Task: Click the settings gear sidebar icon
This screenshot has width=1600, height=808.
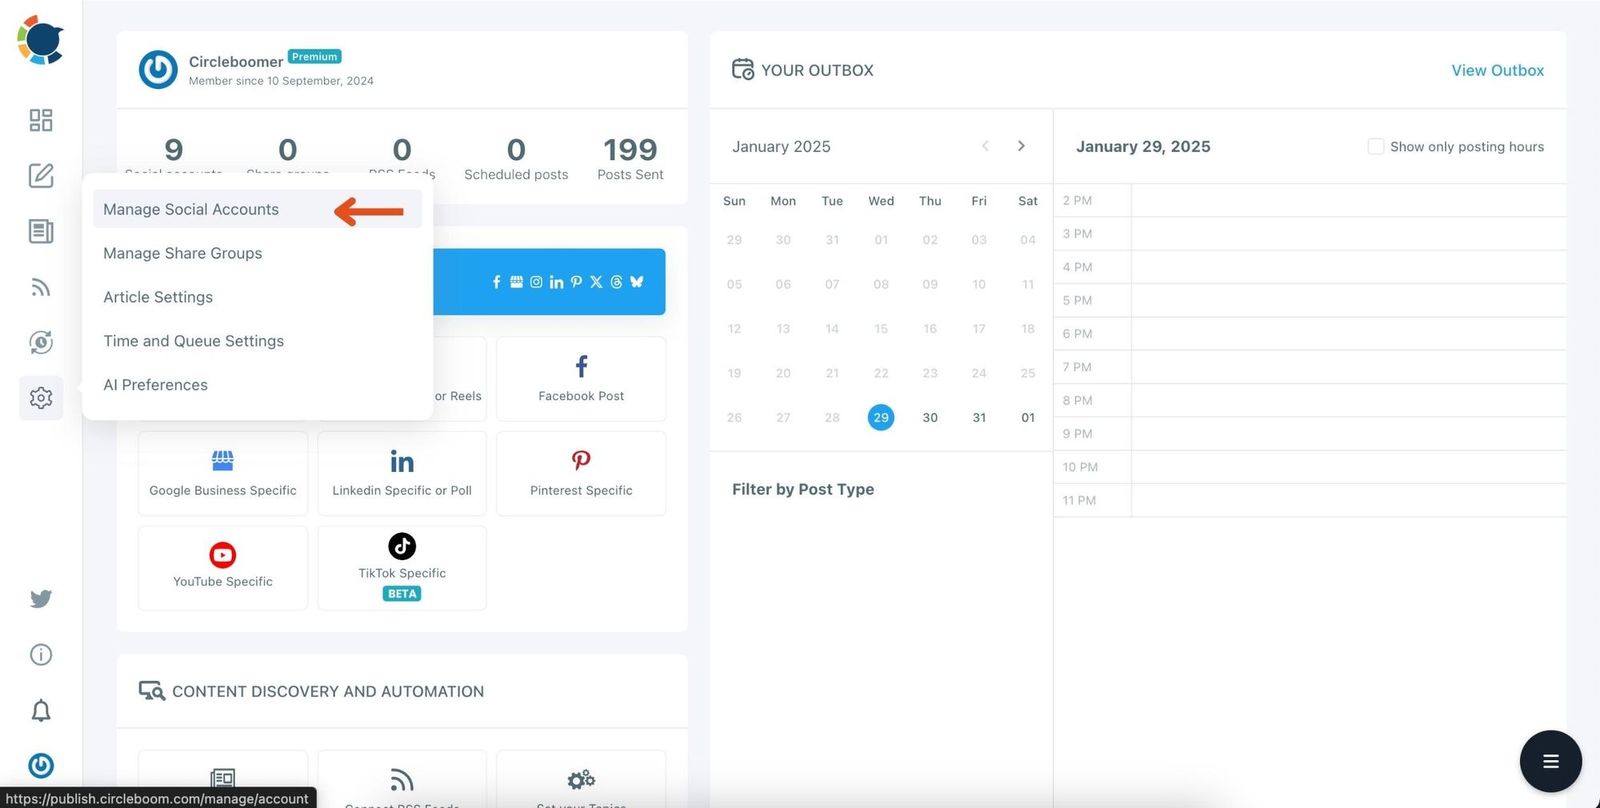Action: (x=41, y=398)
